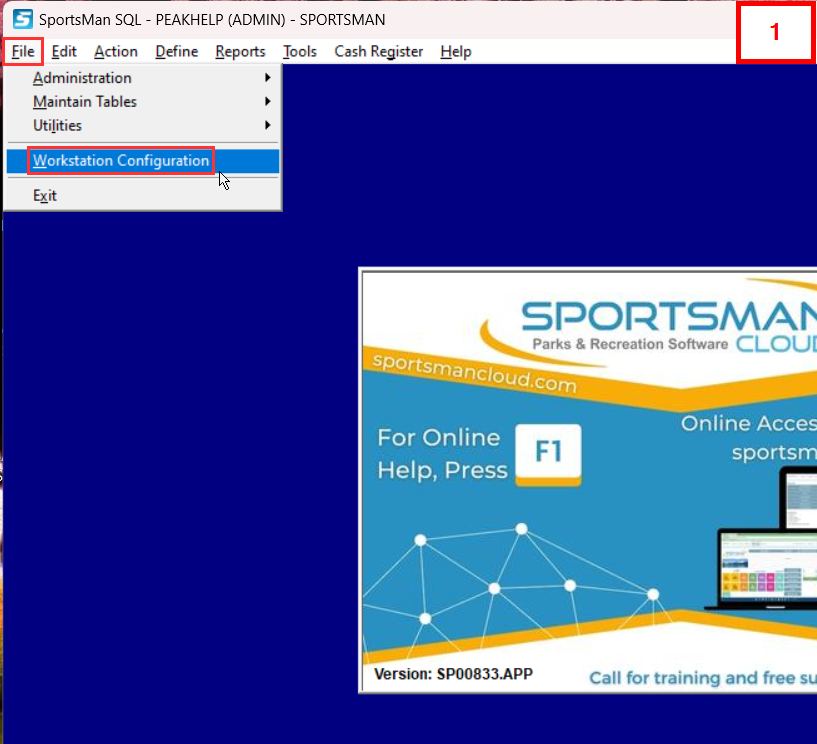
Task: Open the Cash Register menu
Action: pos(378,51)
